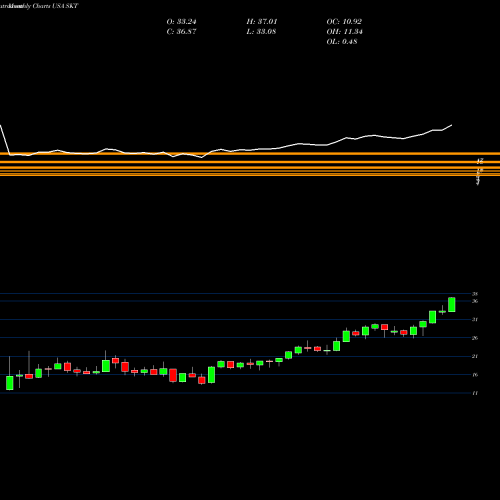Click the latest tall green candle
This screenshot has height=500, width=500.
[x=452, y=305]
